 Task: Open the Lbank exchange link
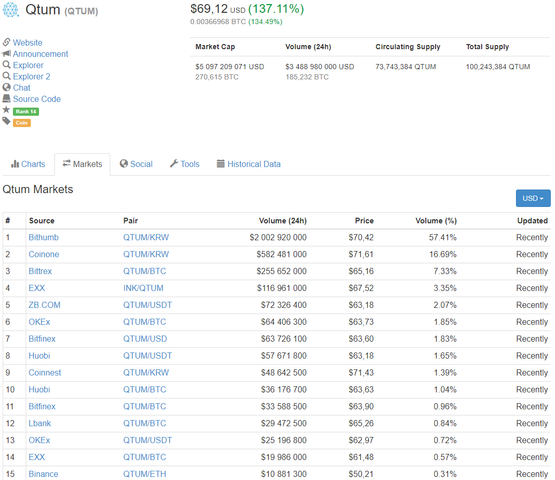point(40,423)
